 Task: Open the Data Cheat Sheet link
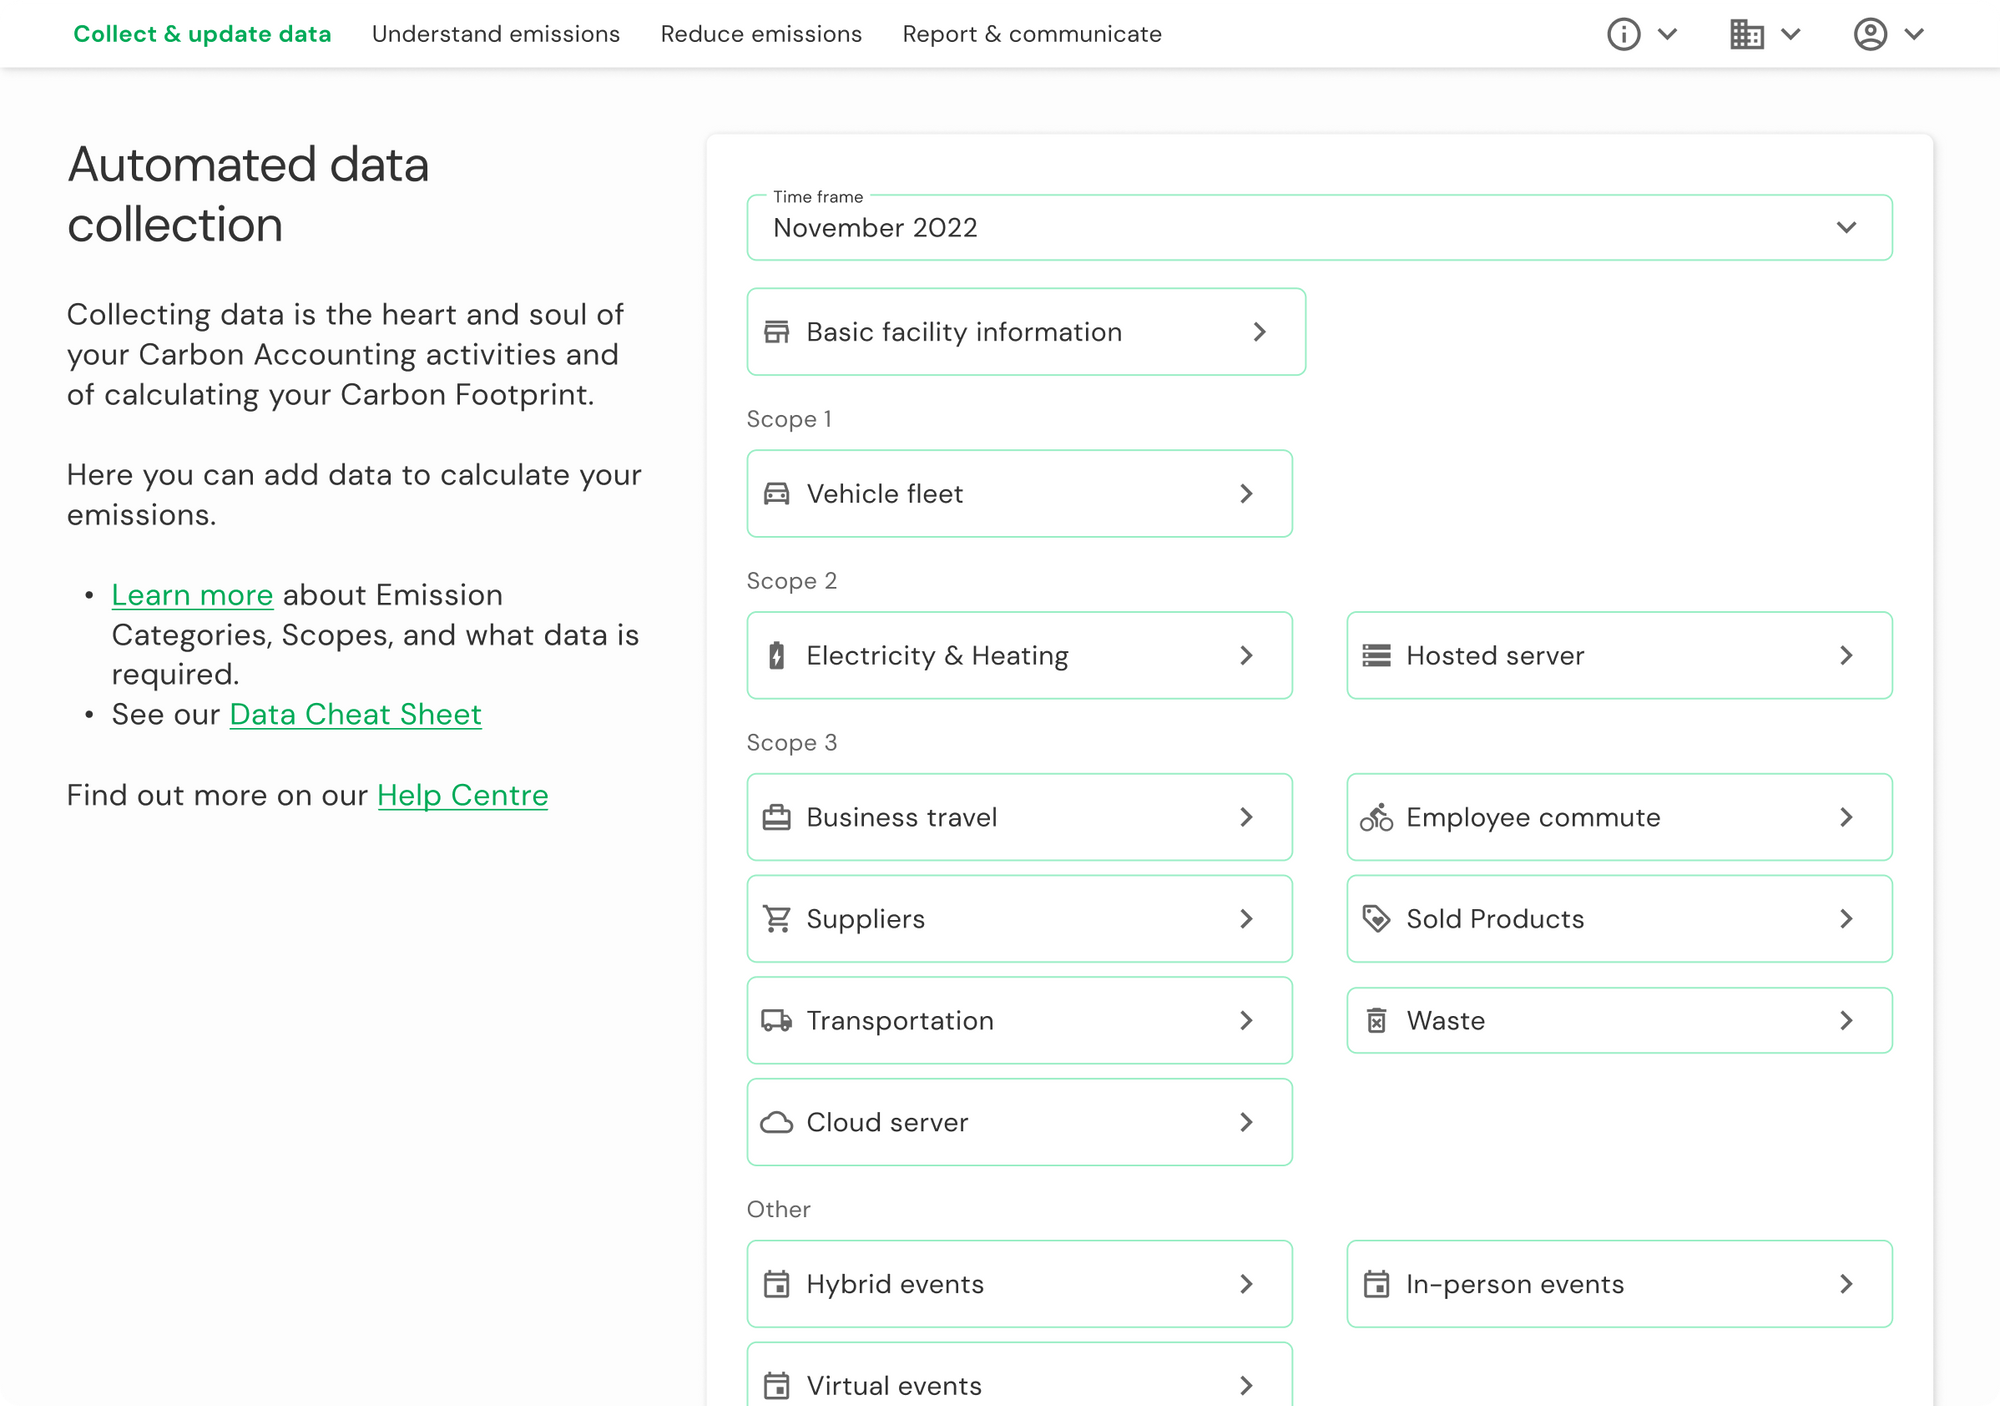355,714
